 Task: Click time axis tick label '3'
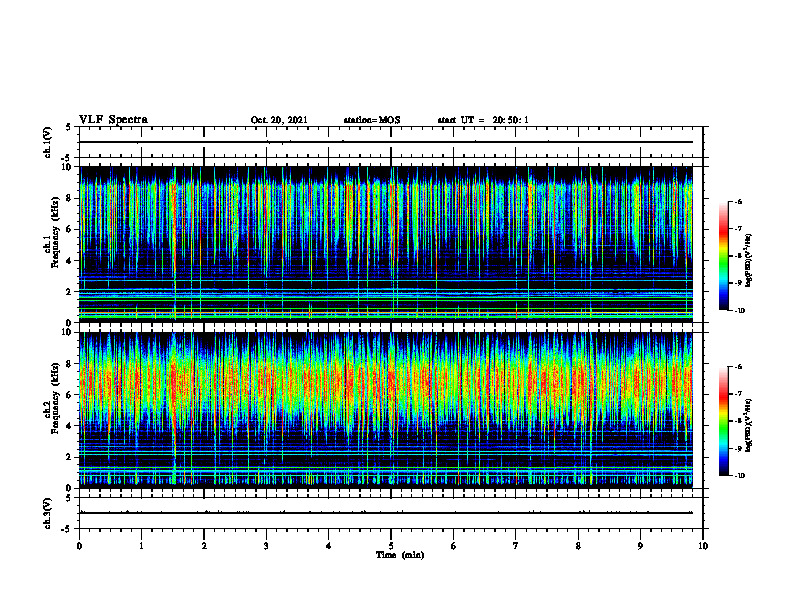266,546
